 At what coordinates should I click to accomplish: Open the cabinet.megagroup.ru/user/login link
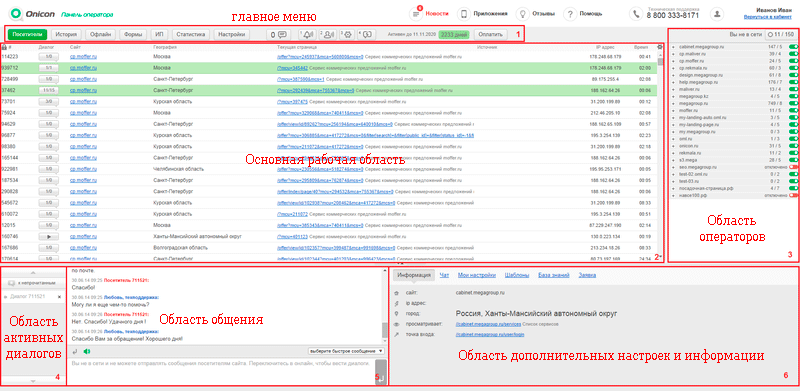coord(490,335)
